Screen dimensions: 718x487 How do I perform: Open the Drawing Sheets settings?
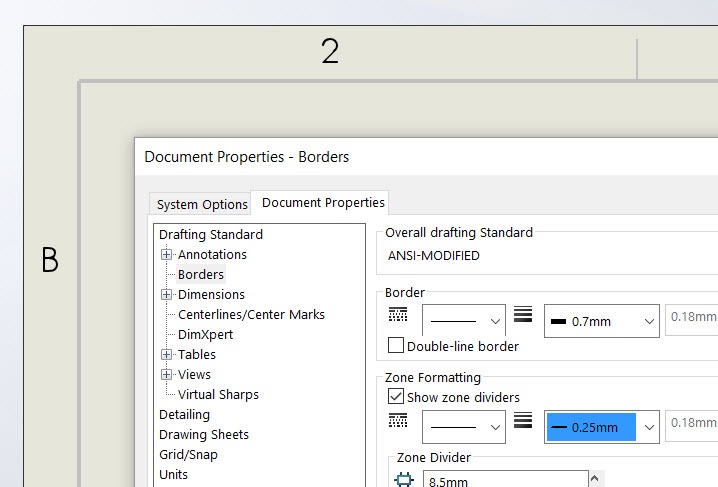pyautogui.click(x=204, y=434)
